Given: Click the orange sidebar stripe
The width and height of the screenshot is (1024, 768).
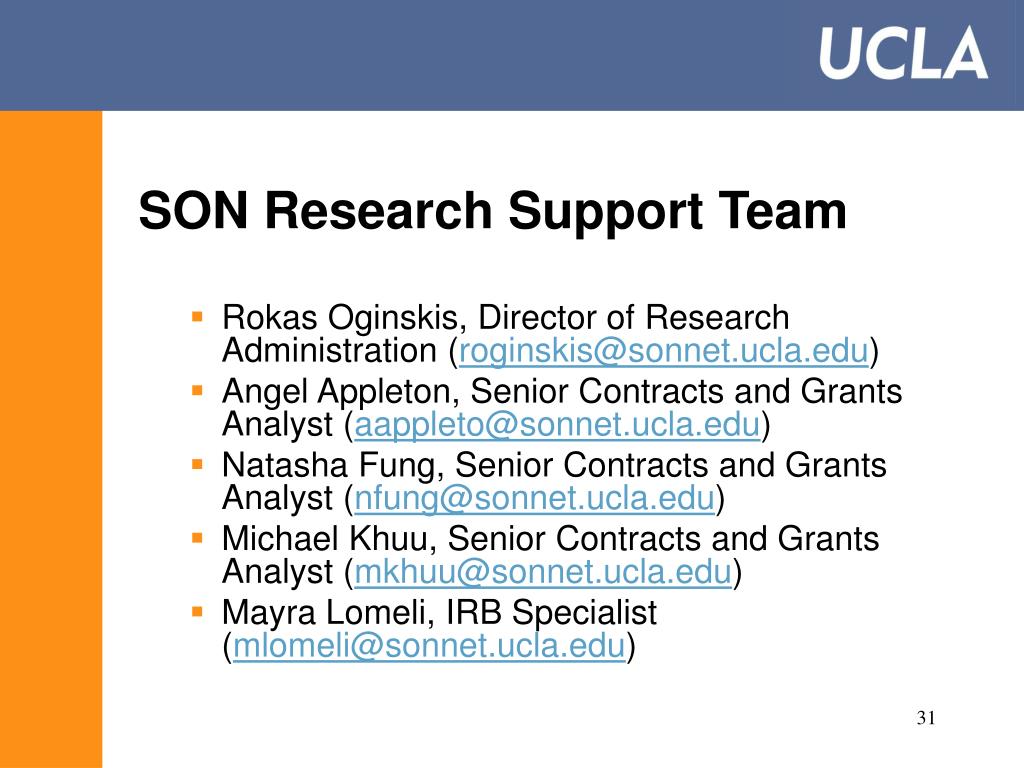Looking at the screenshot, I should [51, 439].
